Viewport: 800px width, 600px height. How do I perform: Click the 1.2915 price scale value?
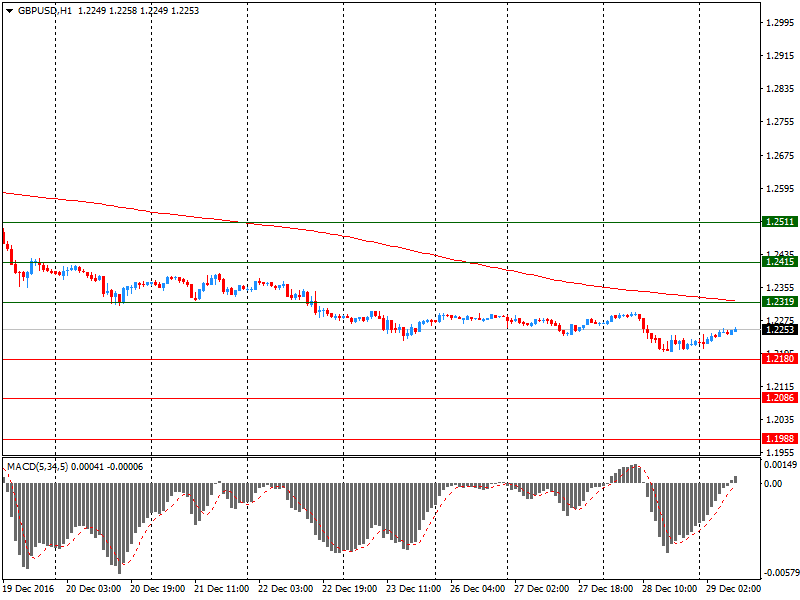pos(780,56)
